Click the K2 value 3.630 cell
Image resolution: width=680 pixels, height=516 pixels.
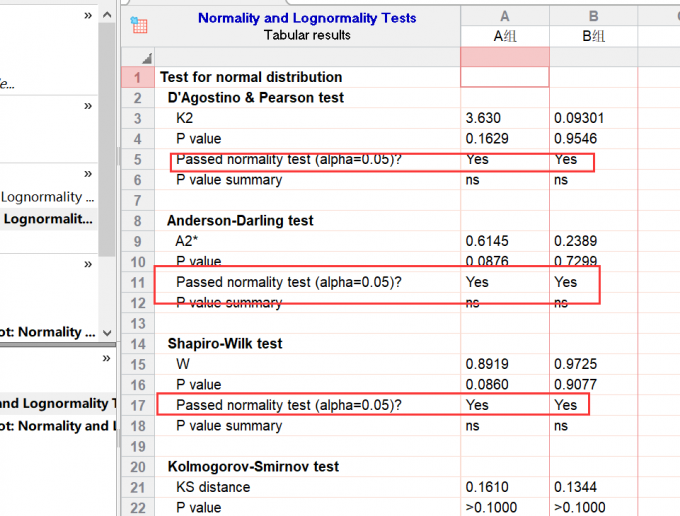pos(504,118)
